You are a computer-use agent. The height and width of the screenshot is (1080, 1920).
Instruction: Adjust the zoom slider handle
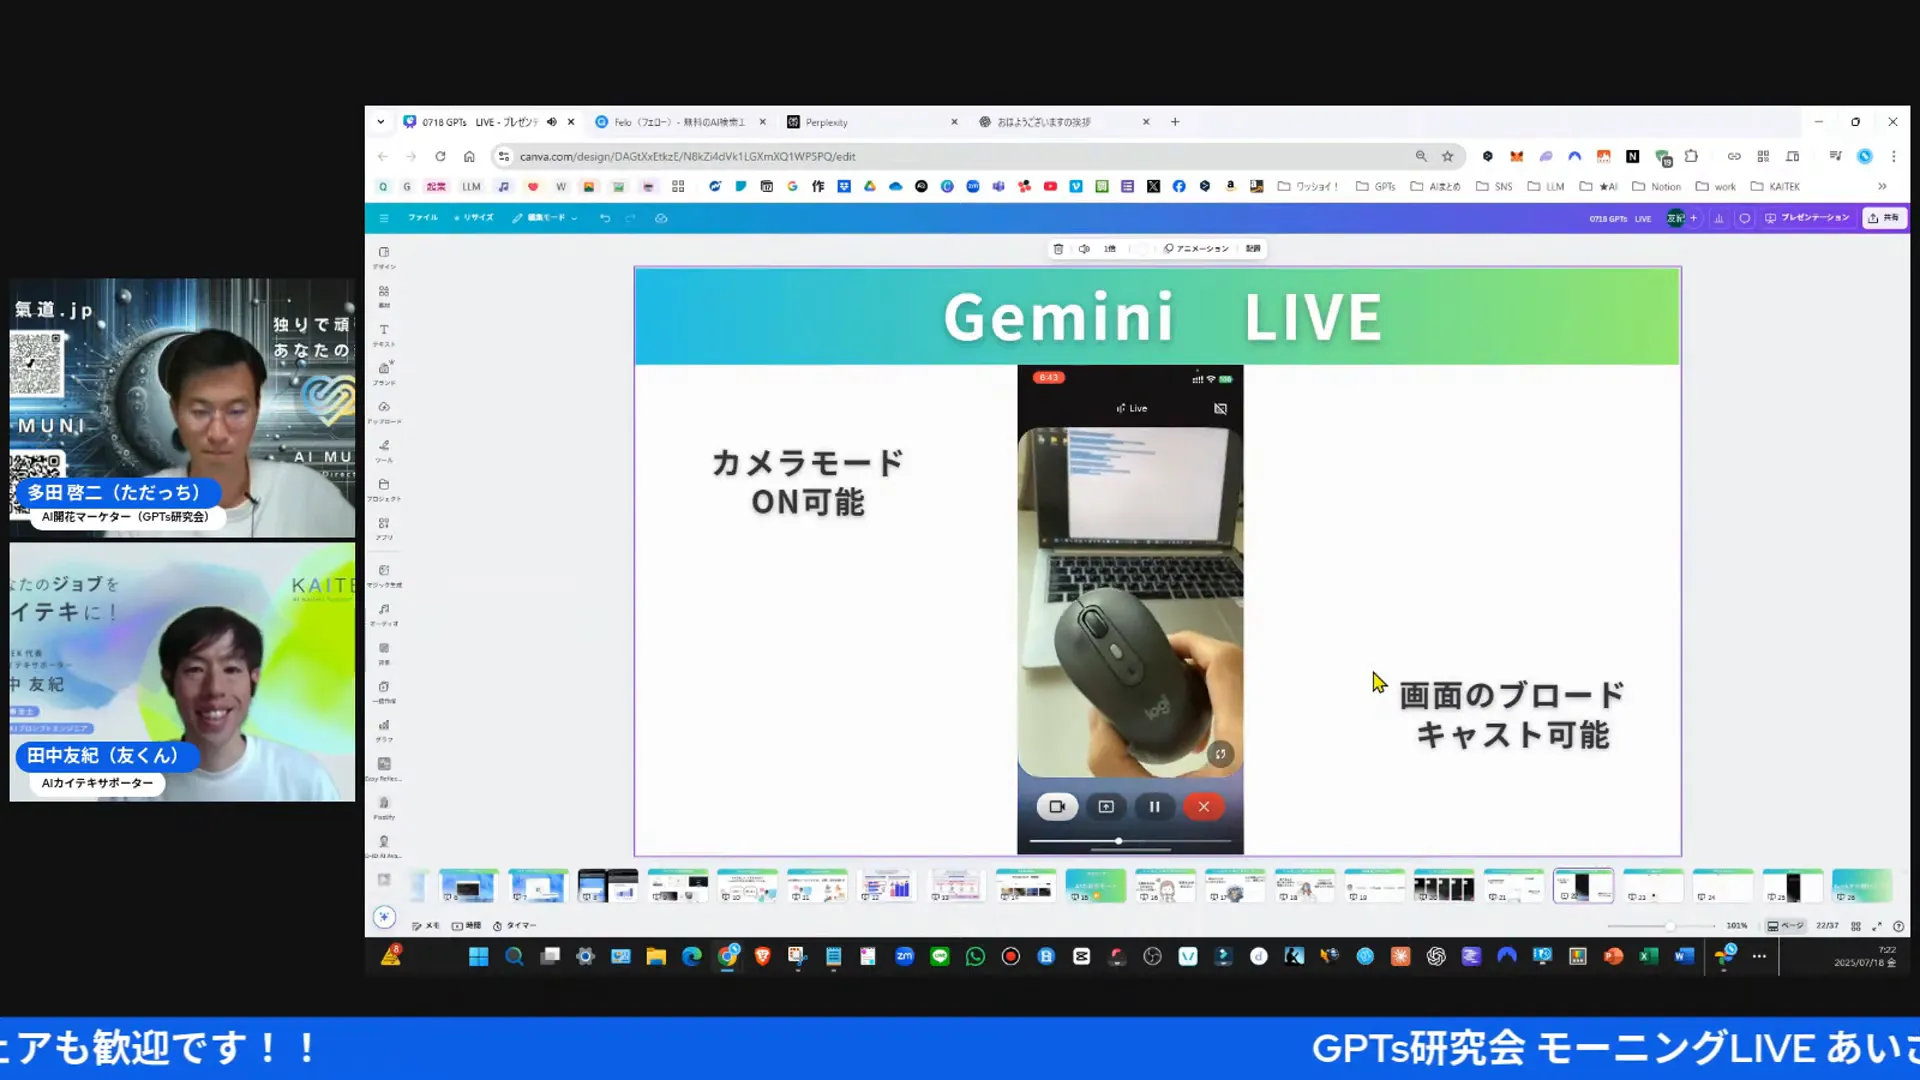click(x=1669, y=926)
